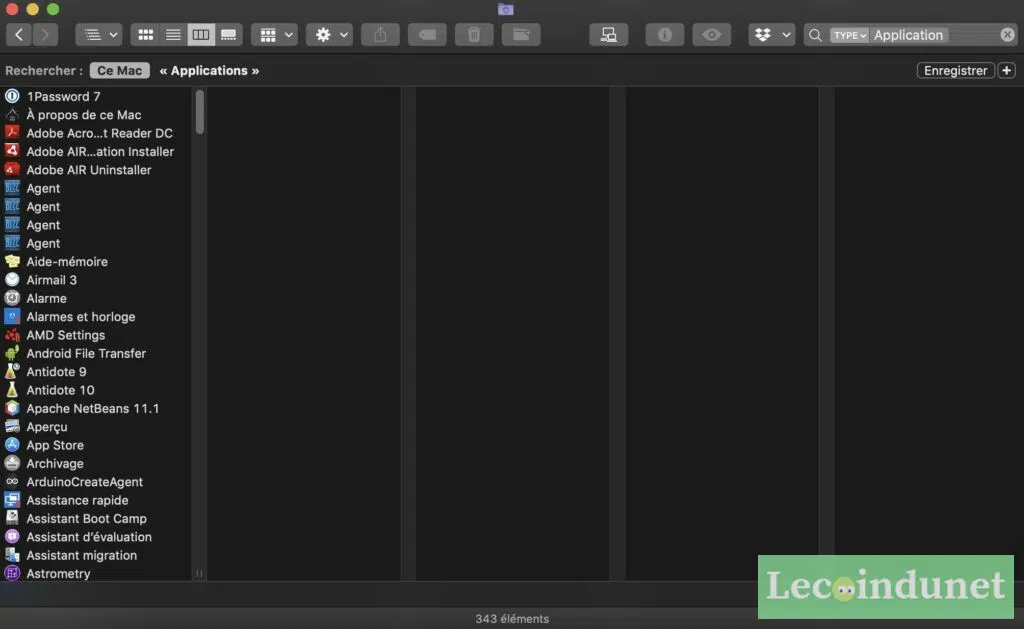Click the Connect to Server toolbar icon

pyautogui.click(x=609, y=35)
